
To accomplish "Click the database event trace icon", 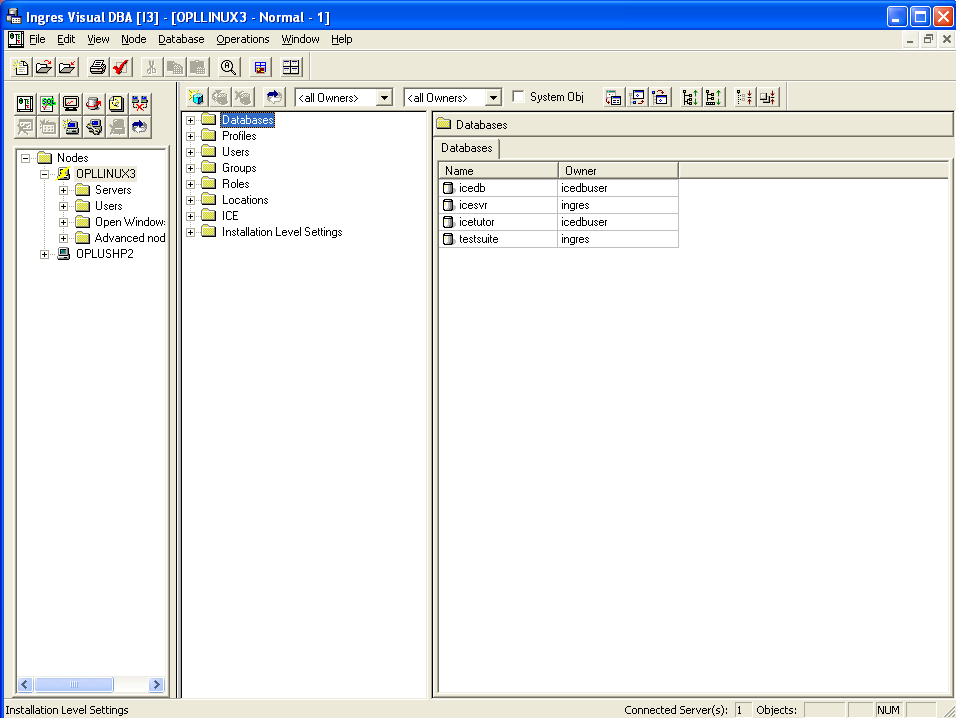I will [94, 104].
